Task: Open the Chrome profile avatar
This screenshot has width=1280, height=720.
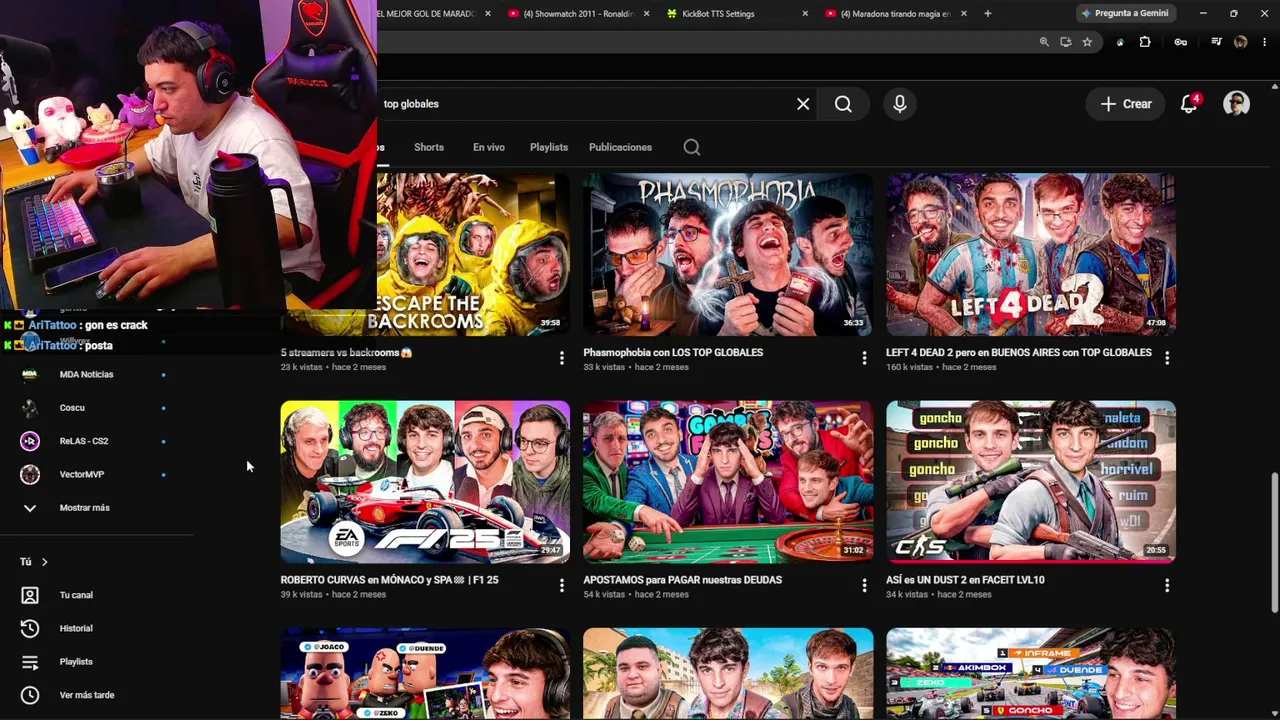Action: [1241, 42]
